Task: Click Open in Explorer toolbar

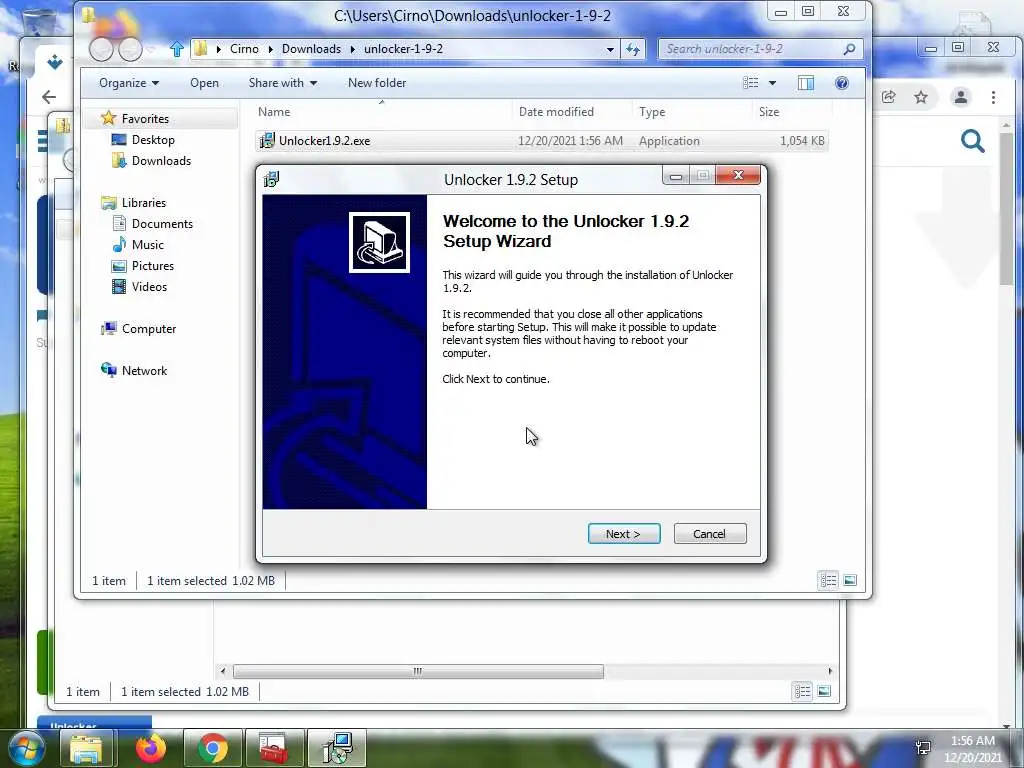Action: [x=204, y=83]
